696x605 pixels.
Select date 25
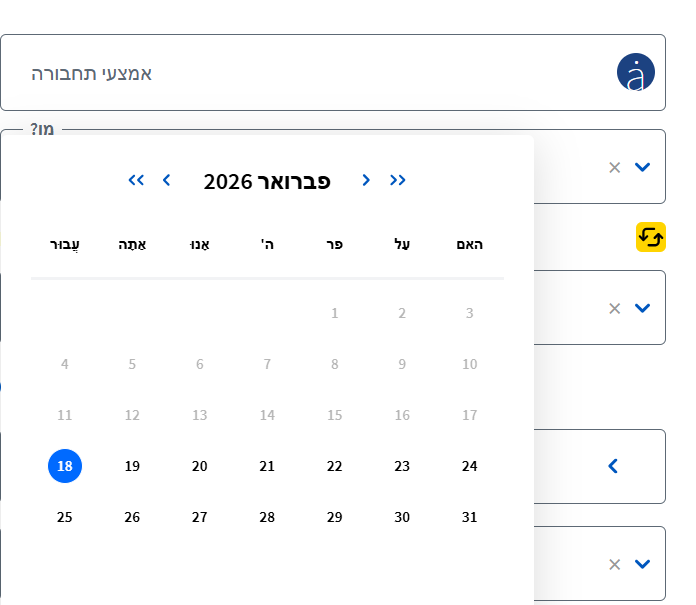pyautogui.click(x=65, y=517)
